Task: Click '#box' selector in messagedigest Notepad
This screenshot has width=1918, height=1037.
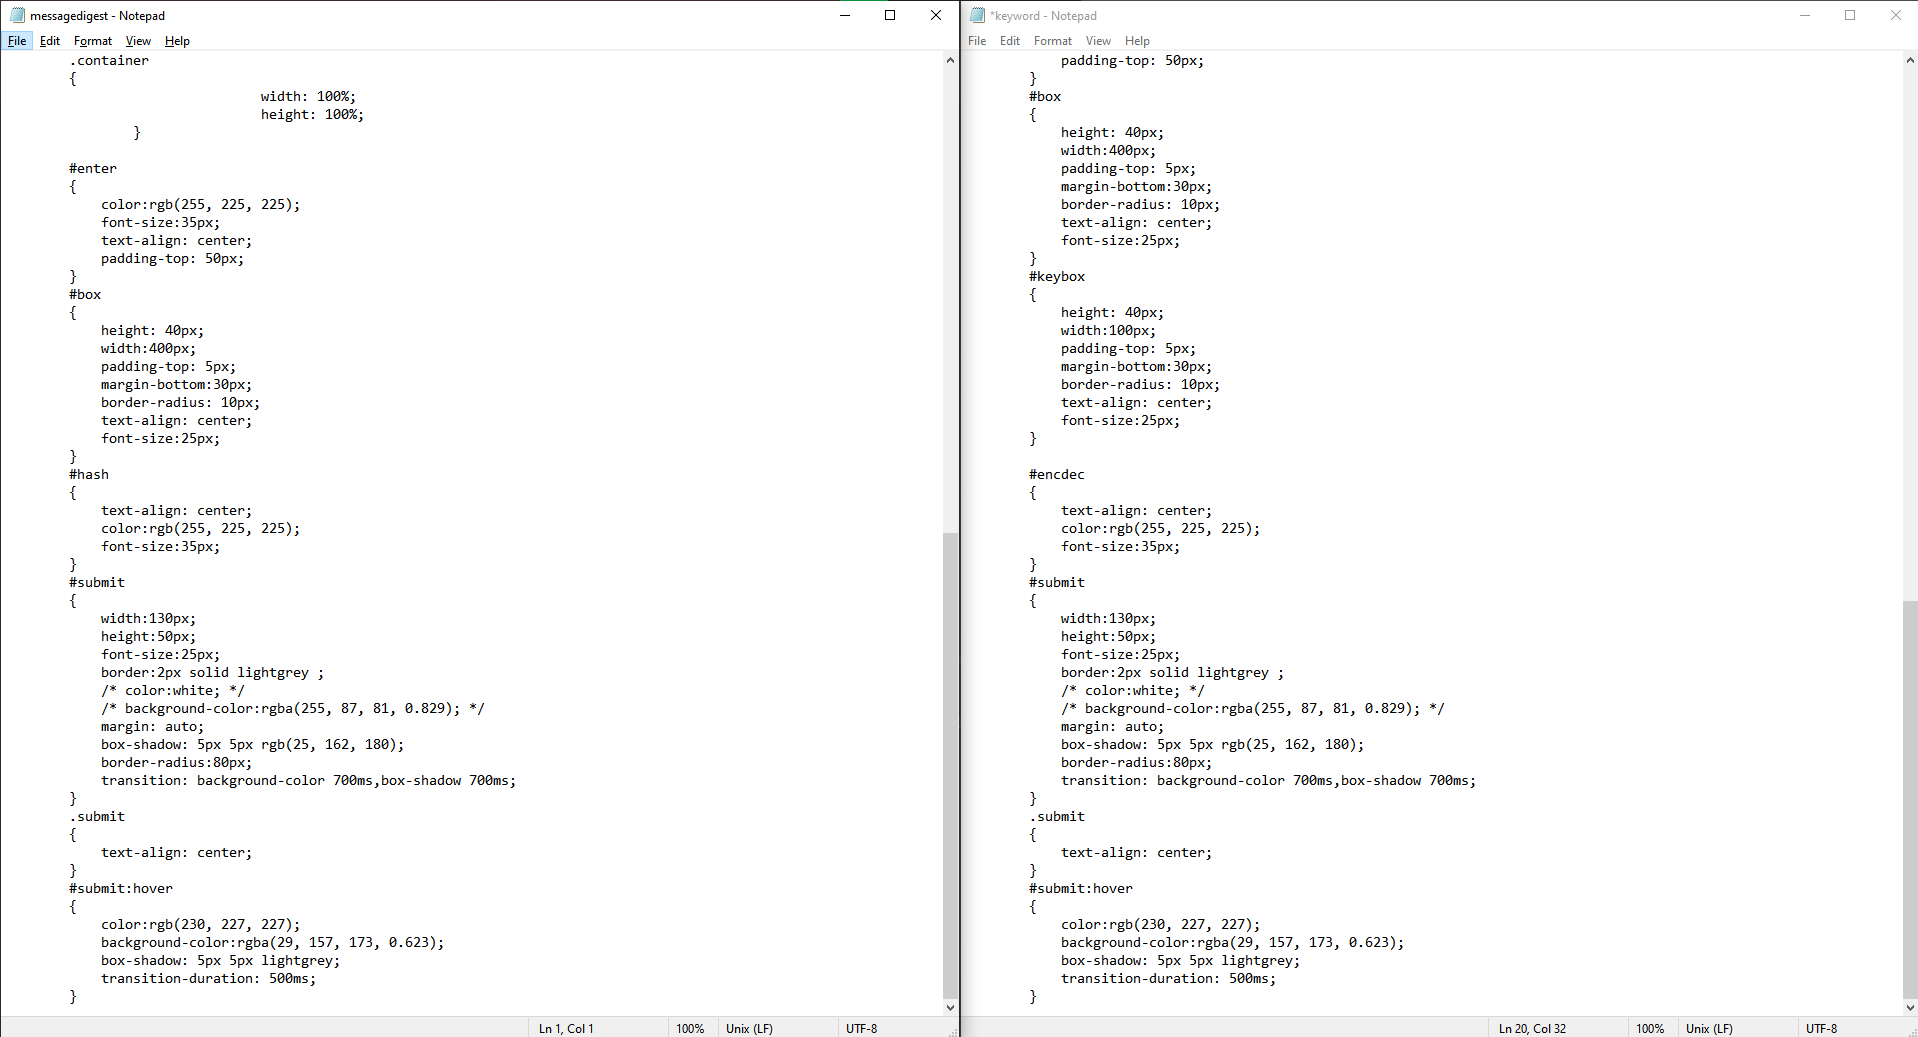Action: [85, 295]
